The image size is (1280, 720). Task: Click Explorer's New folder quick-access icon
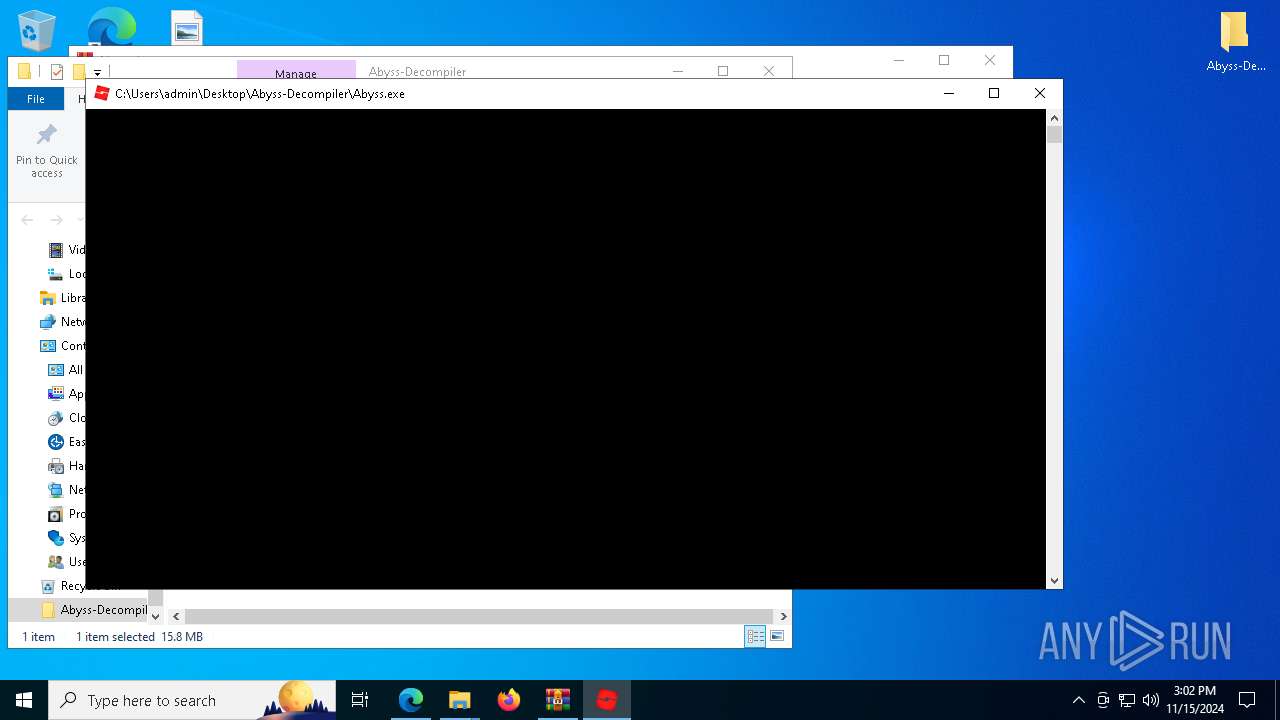coord(78,71)
